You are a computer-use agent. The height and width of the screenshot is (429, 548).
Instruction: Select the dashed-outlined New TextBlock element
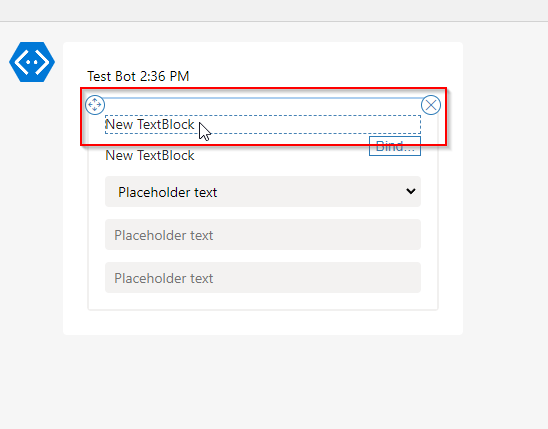point(263,124)
